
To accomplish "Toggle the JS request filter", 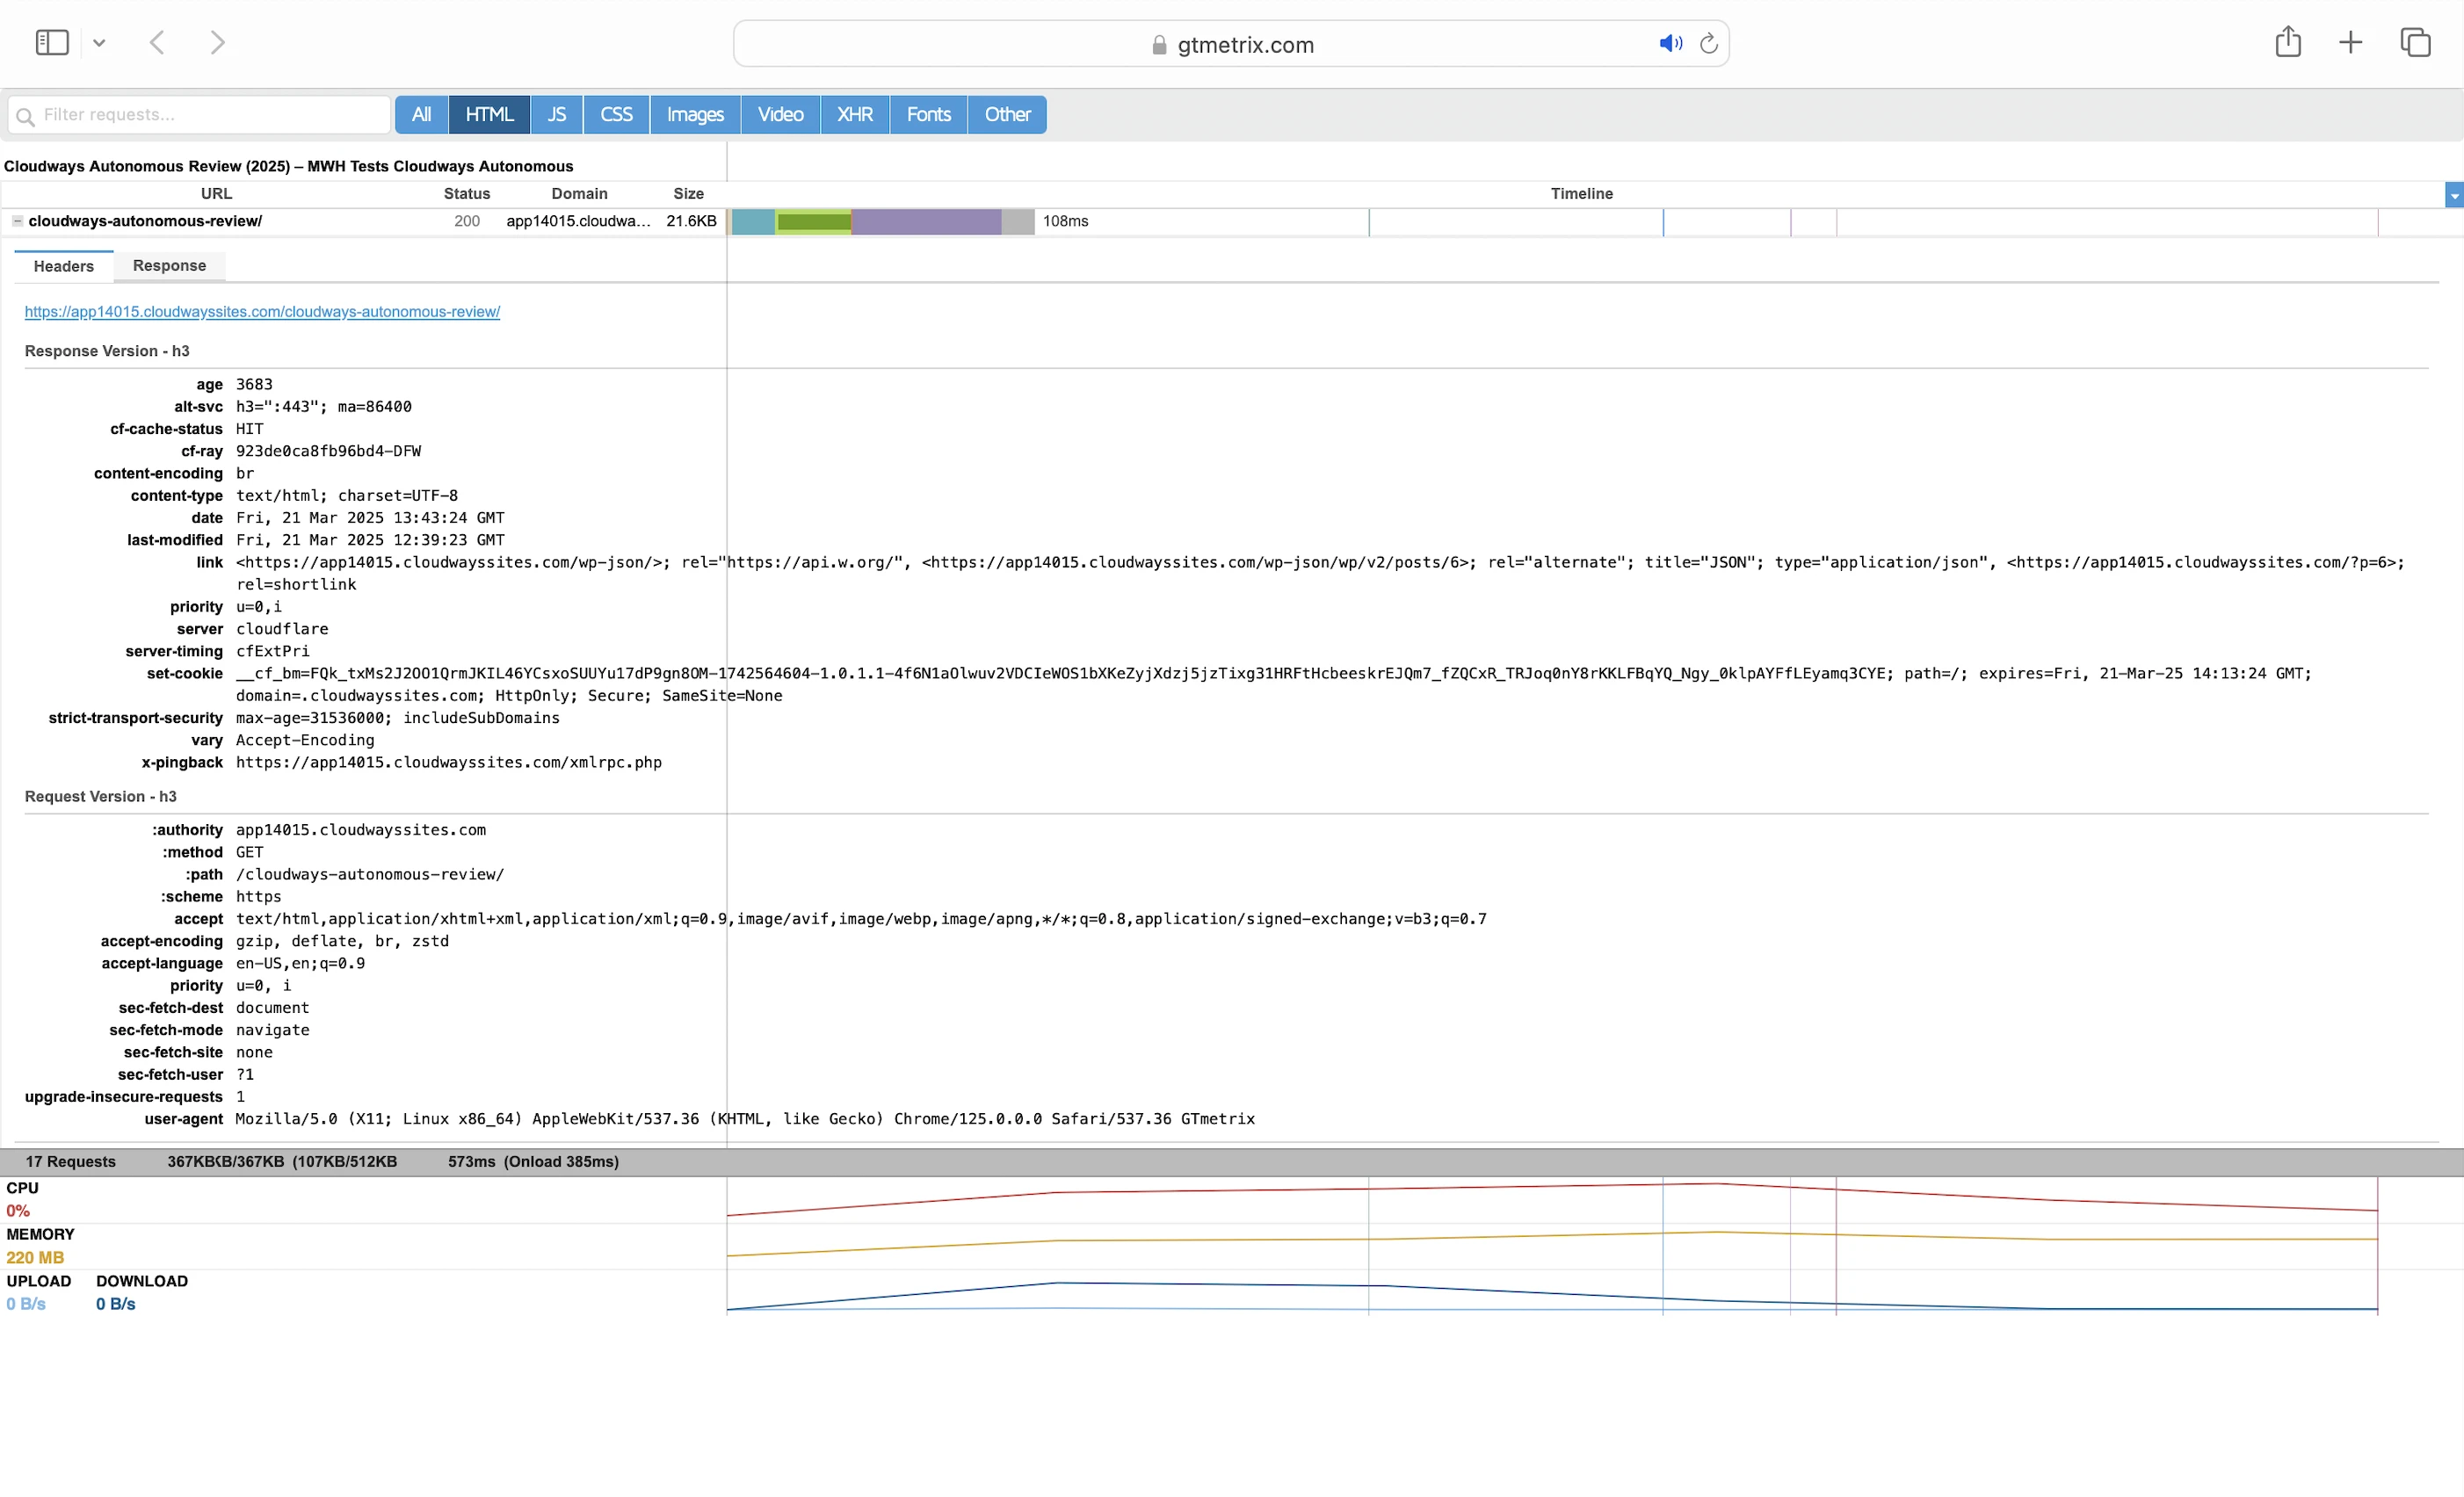I will click(556, 115).
